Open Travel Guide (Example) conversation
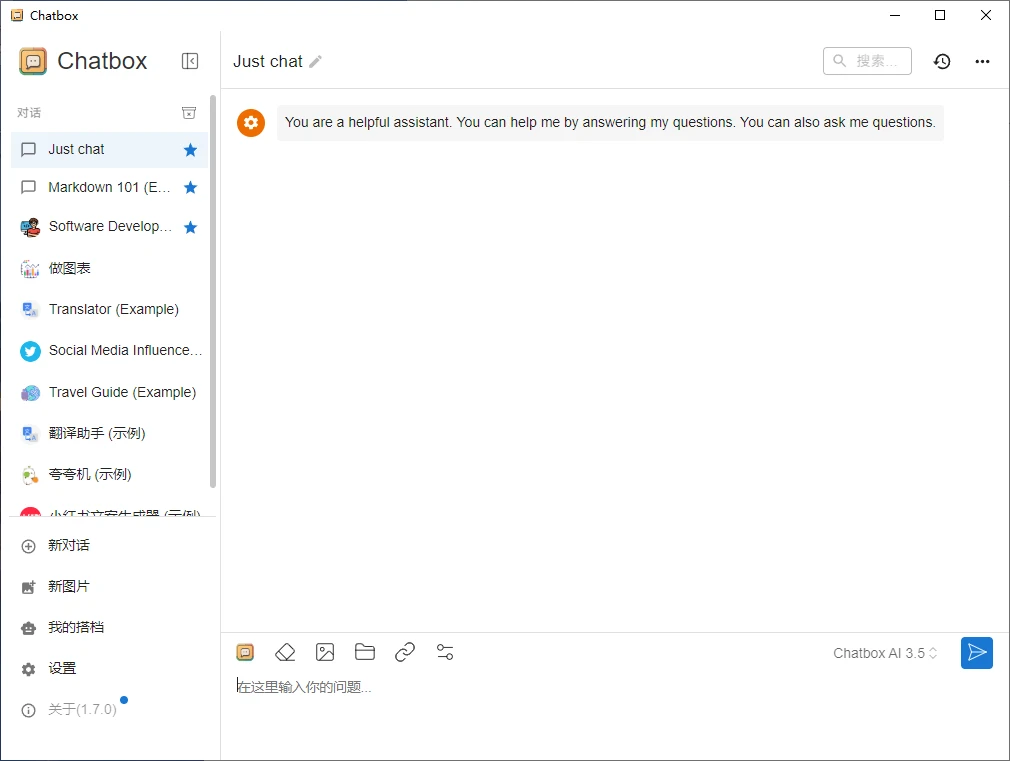The image size is (1010, 761). (110, 392)
